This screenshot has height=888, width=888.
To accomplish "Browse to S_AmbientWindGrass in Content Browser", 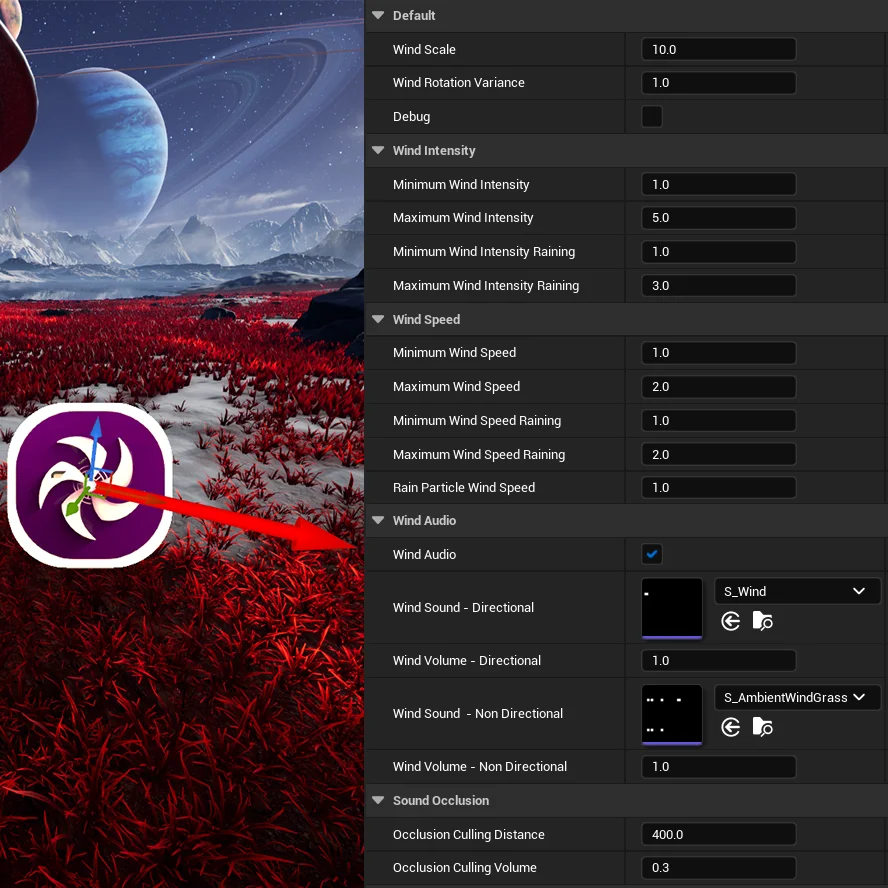I will [763, 728].
